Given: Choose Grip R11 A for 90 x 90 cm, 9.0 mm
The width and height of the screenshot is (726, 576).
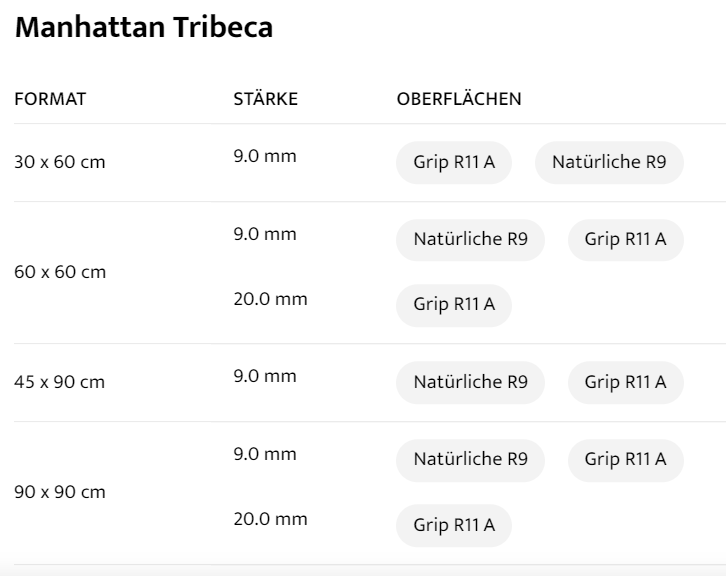Looking at the screenshot, I should point(626,460).
